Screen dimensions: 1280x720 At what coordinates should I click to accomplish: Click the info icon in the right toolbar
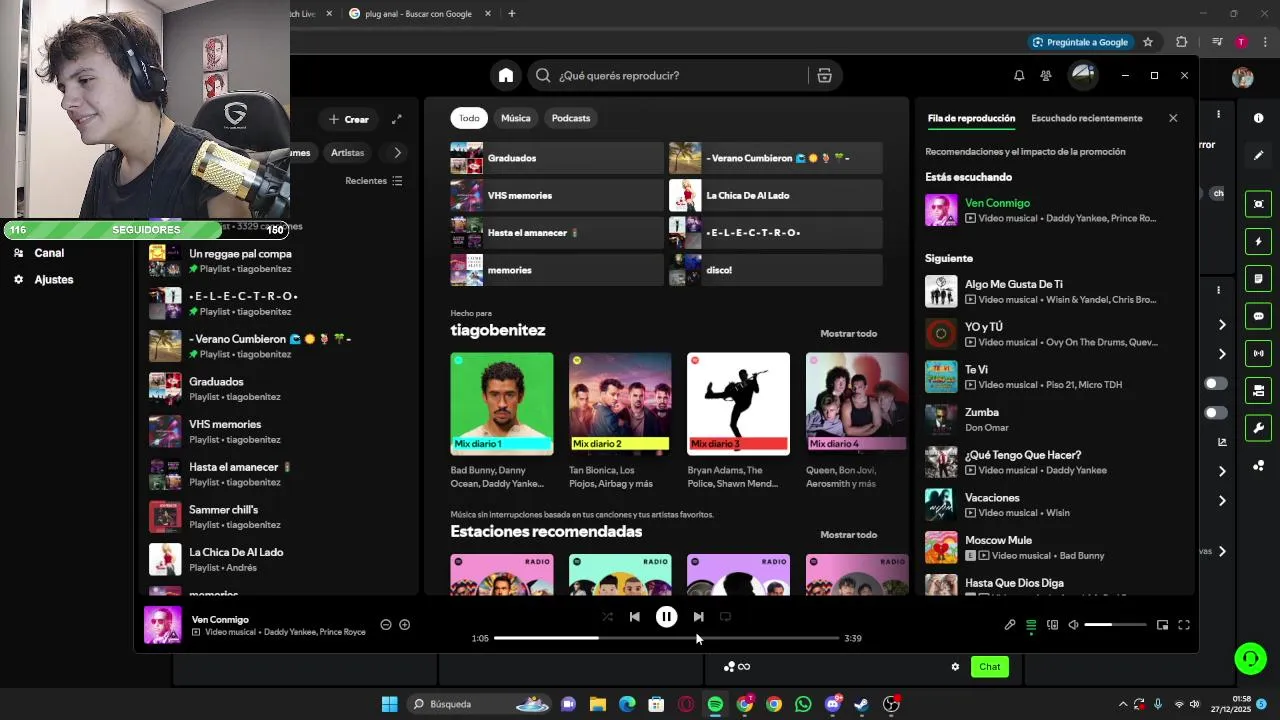(x=1259, y=118)
